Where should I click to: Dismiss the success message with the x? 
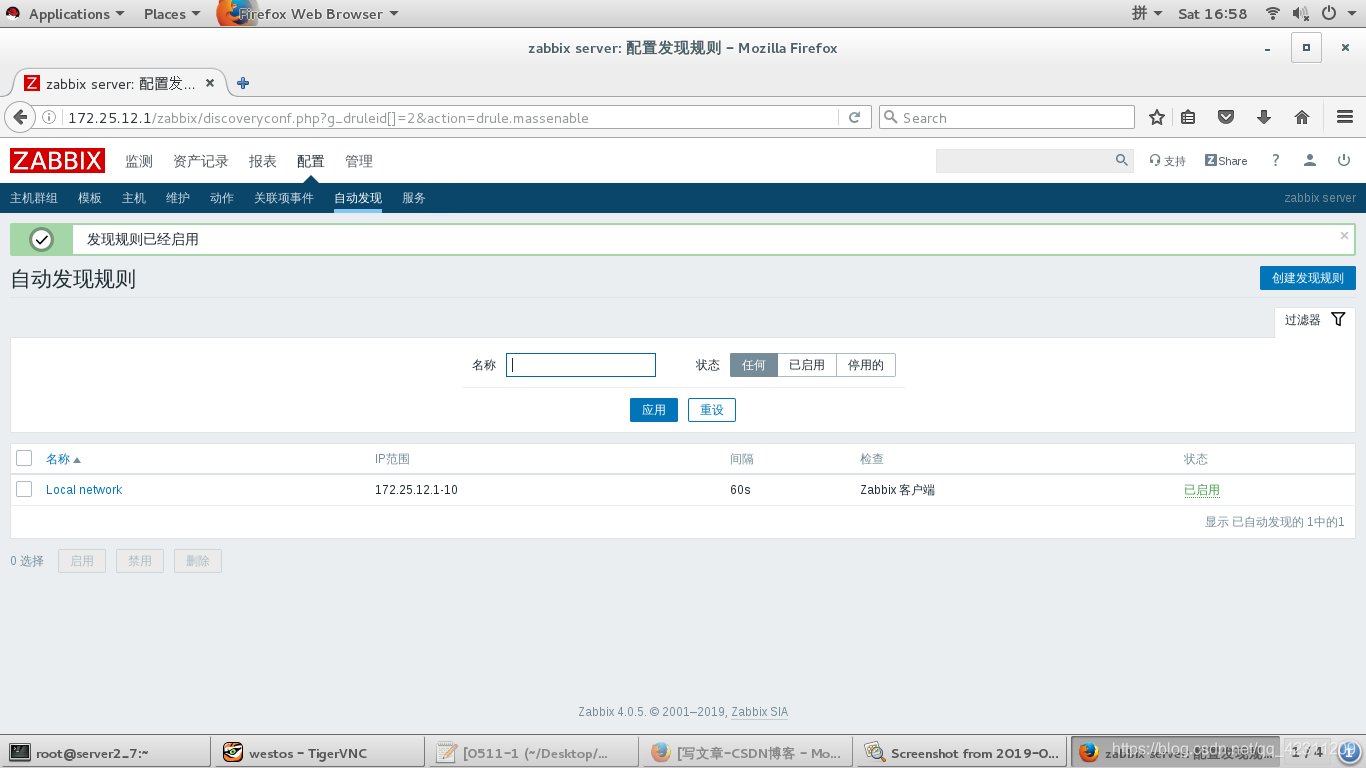(x=1344, y=236)
